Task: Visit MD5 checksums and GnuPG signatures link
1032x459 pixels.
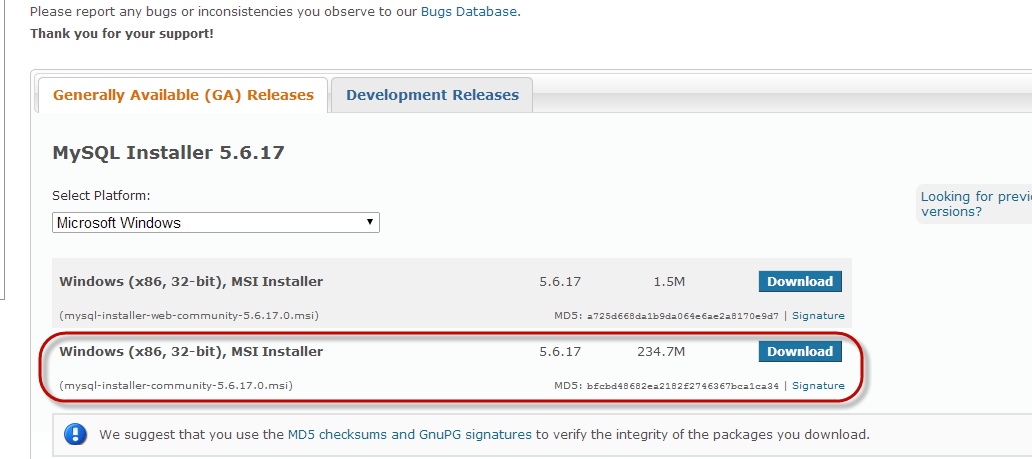Action: (410, 435)
